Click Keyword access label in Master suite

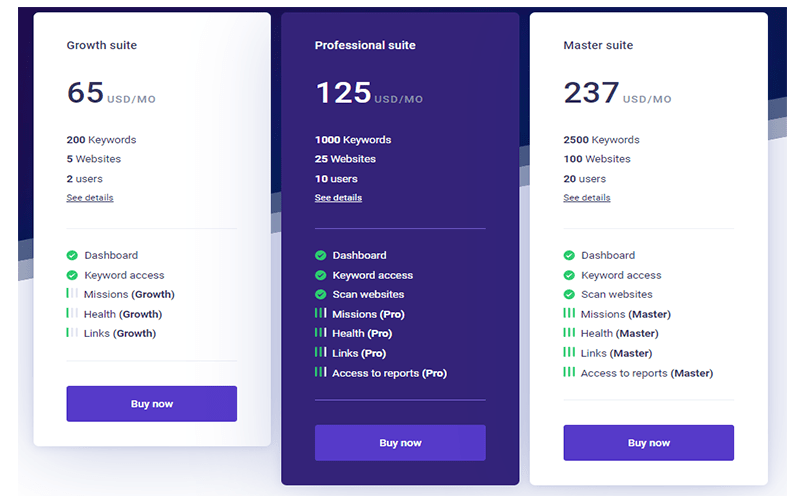point(621,275)
